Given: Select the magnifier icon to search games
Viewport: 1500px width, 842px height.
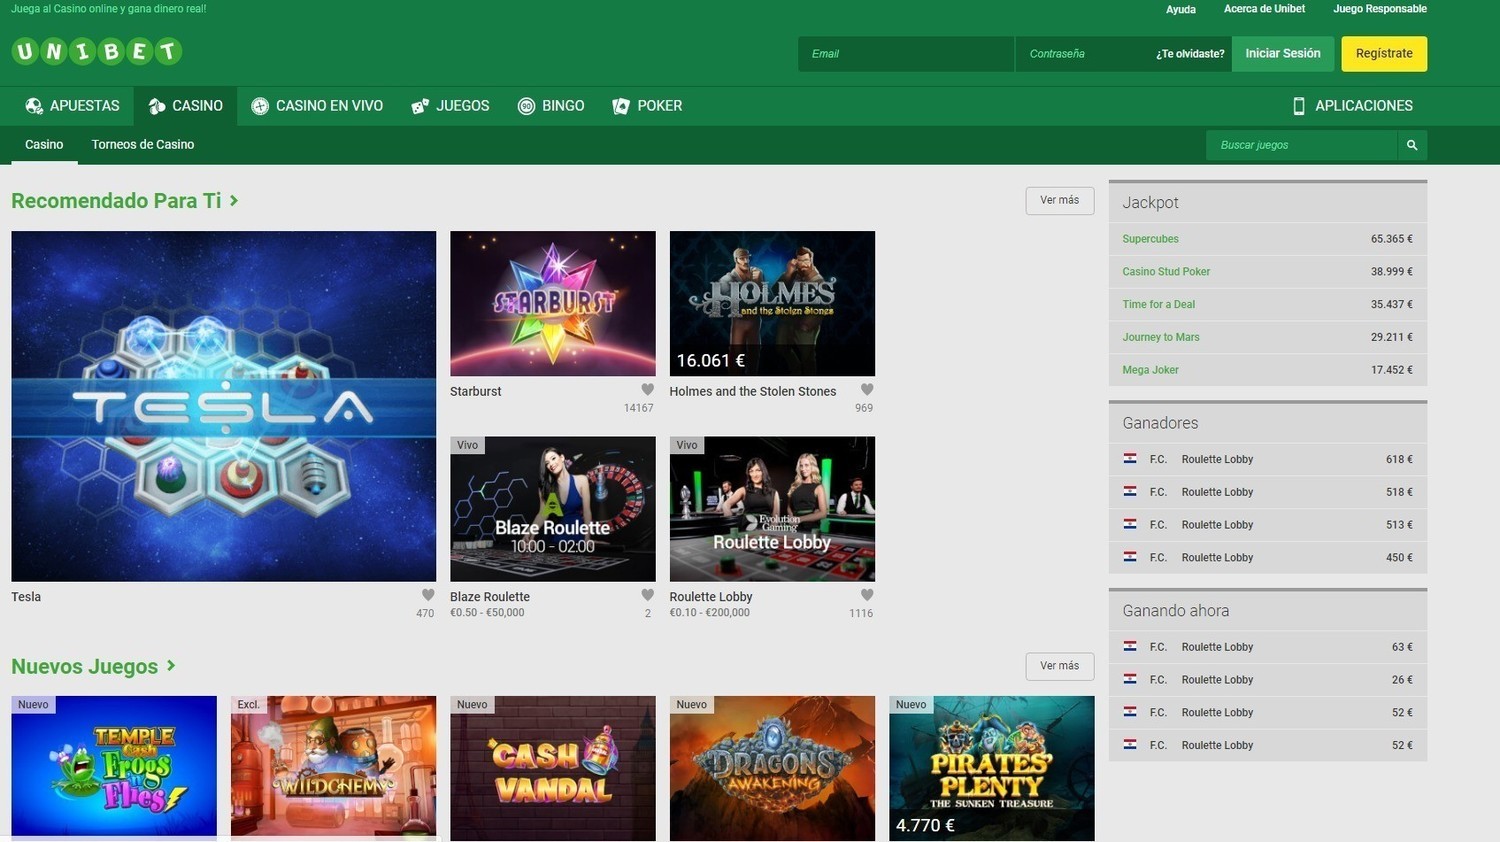Looking at the screenshot, I should 1411,144.
